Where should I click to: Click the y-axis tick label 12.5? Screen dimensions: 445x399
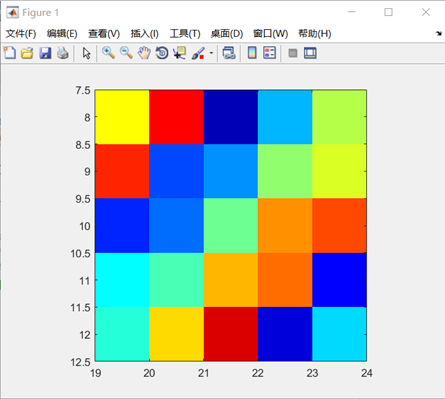[80, 362]
